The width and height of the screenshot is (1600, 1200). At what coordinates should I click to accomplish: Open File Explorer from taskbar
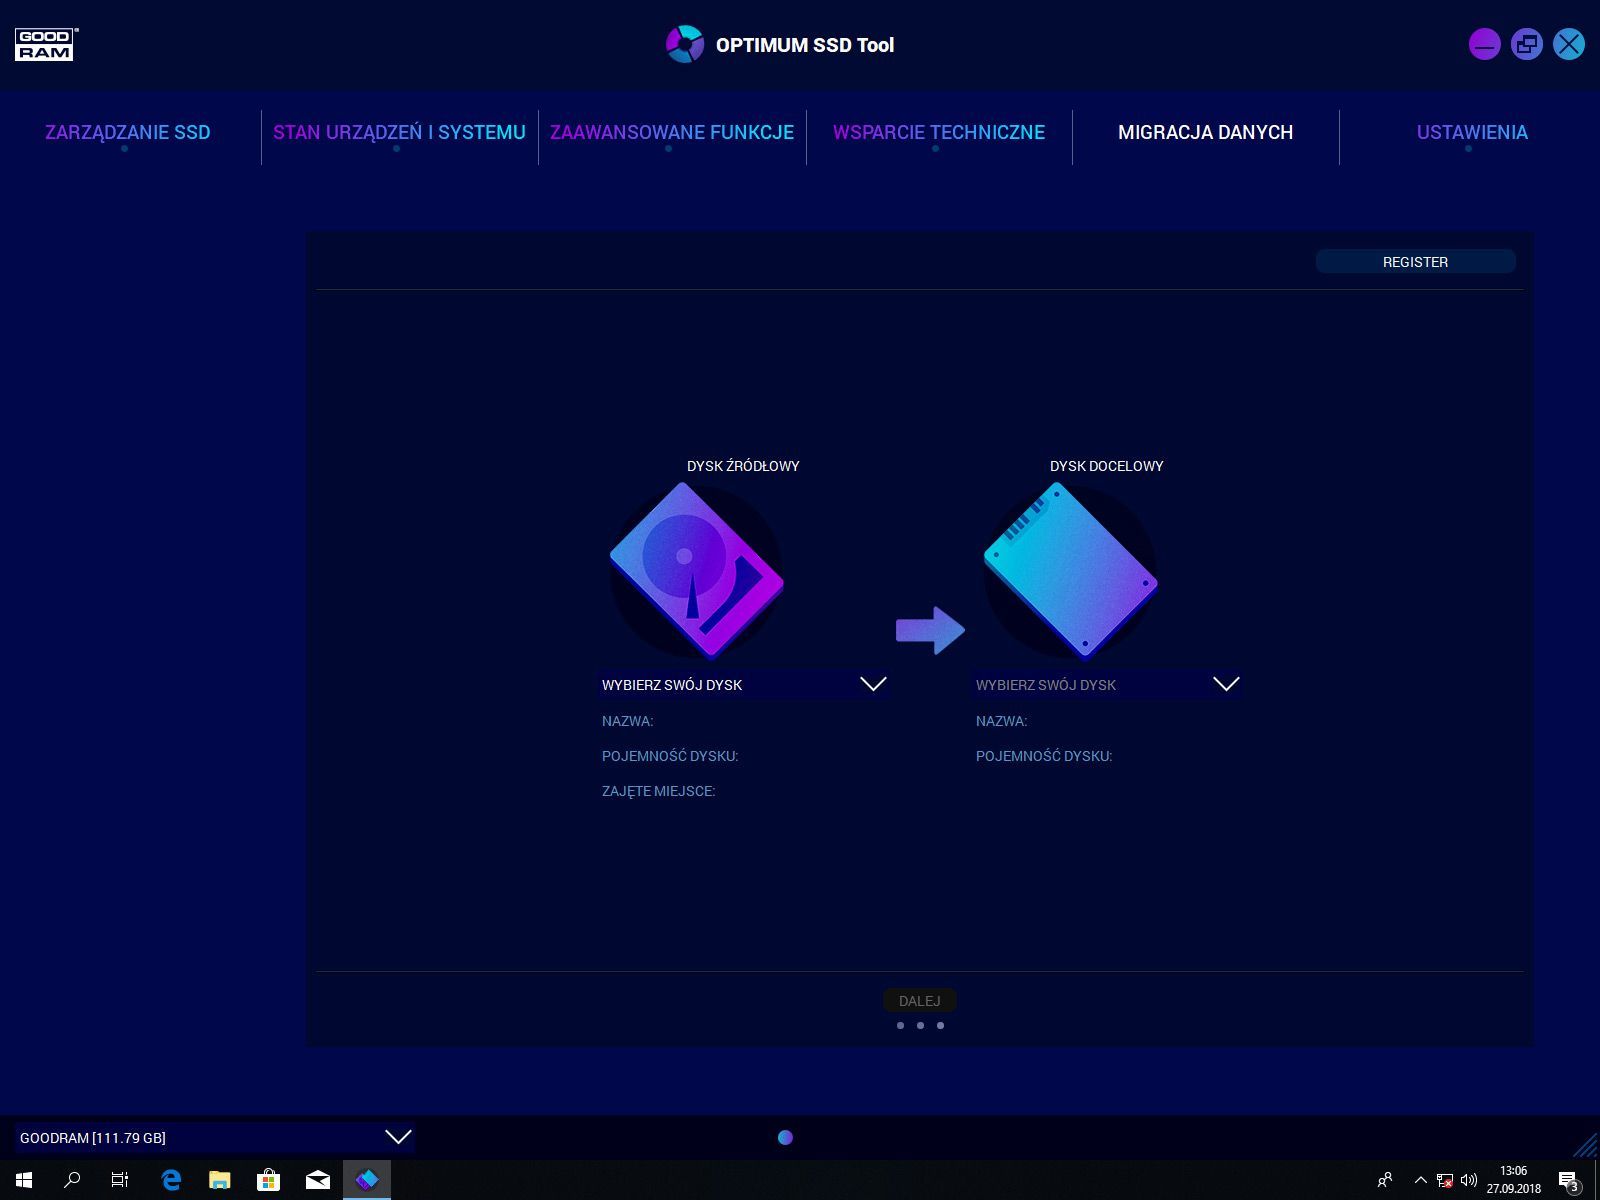click(x=220, y=1180)
